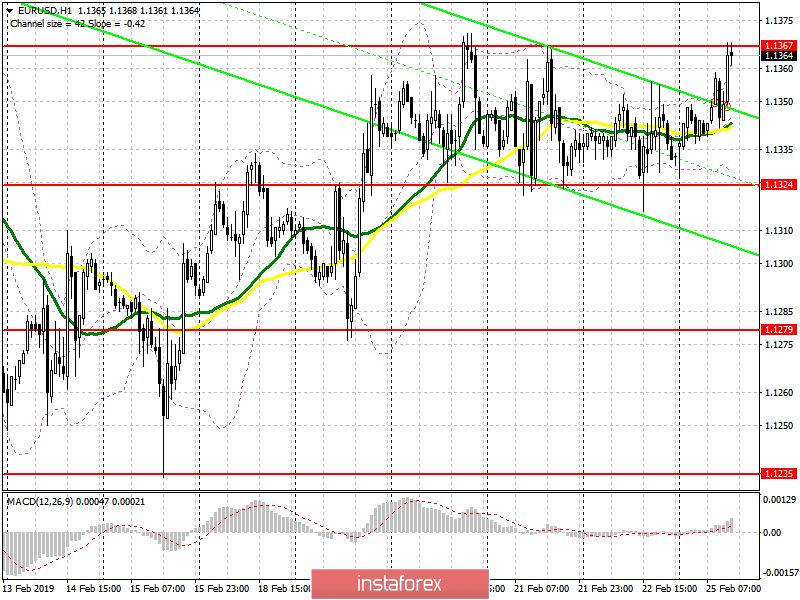Click the 1.1285 value on the price axis
Screen dimensions: 800x600
click(x=779, y=312)
